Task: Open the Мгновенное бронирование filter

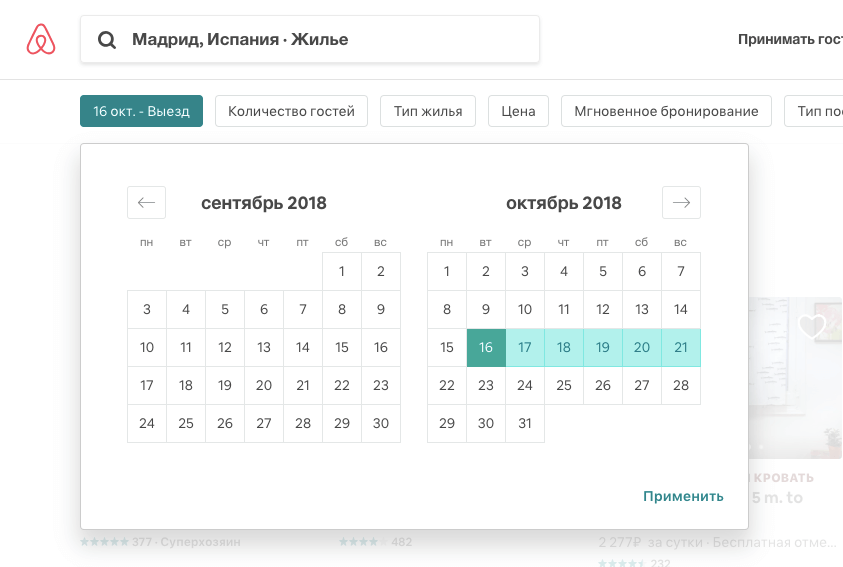Action: click(x=666, y=111)
